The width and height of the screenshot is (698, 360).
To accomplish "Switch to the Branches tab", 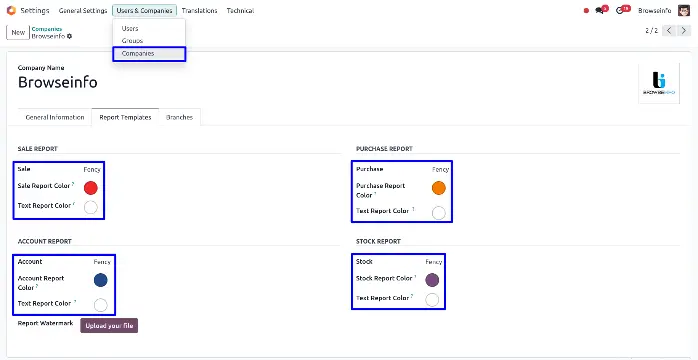I will 179,117.
